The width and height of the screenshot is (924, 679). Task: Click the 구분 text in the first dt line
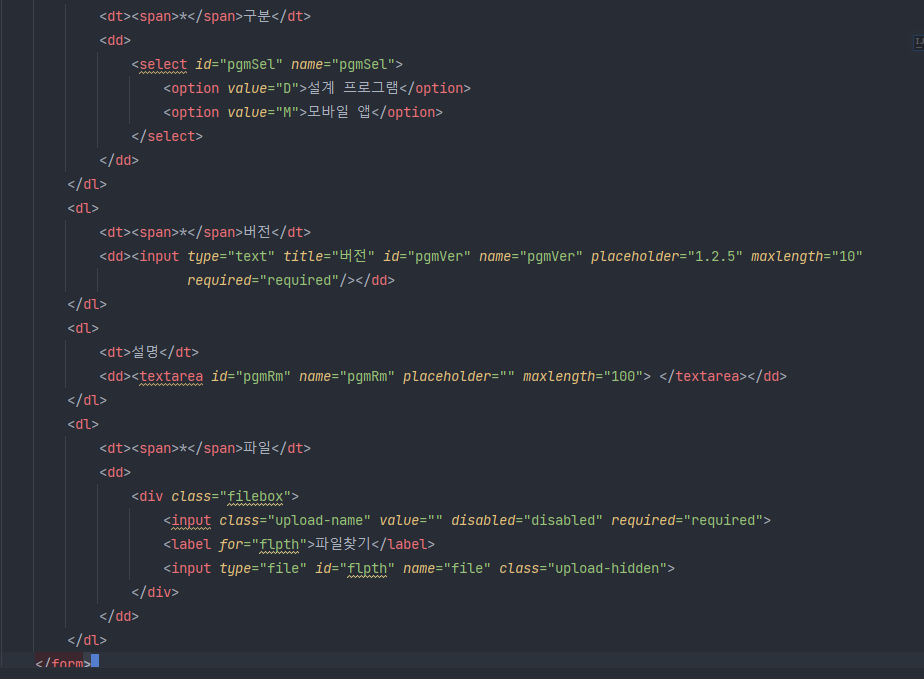(x=257, y=16)
